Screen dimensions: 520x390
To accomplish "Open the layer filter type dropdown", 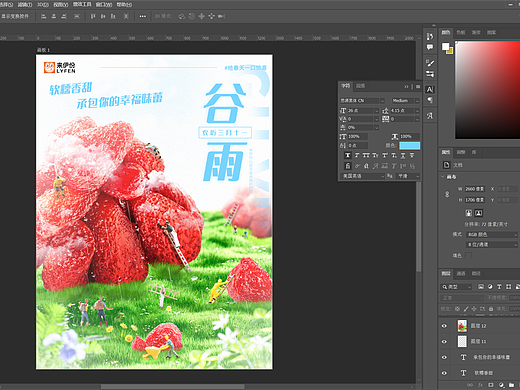I will 457,287.
